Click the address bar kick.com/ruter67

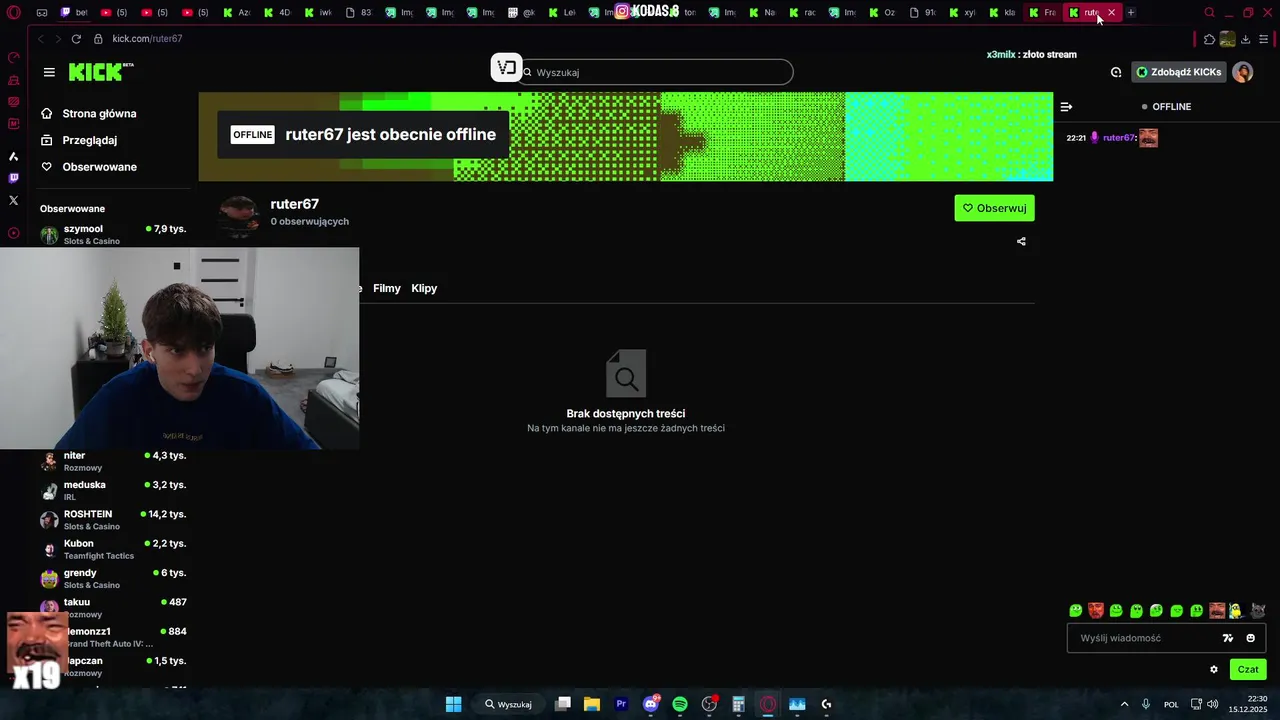click(147, 38)
